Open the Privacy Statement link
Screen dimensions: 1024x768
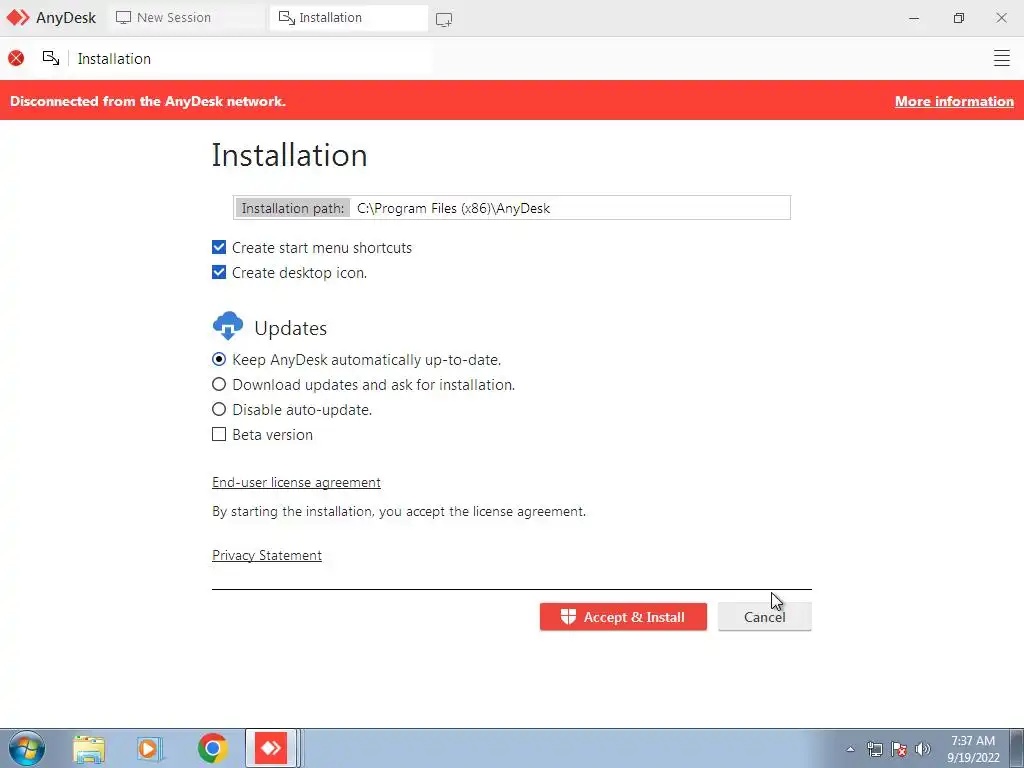pyautogui.click(x=266, y=555)
